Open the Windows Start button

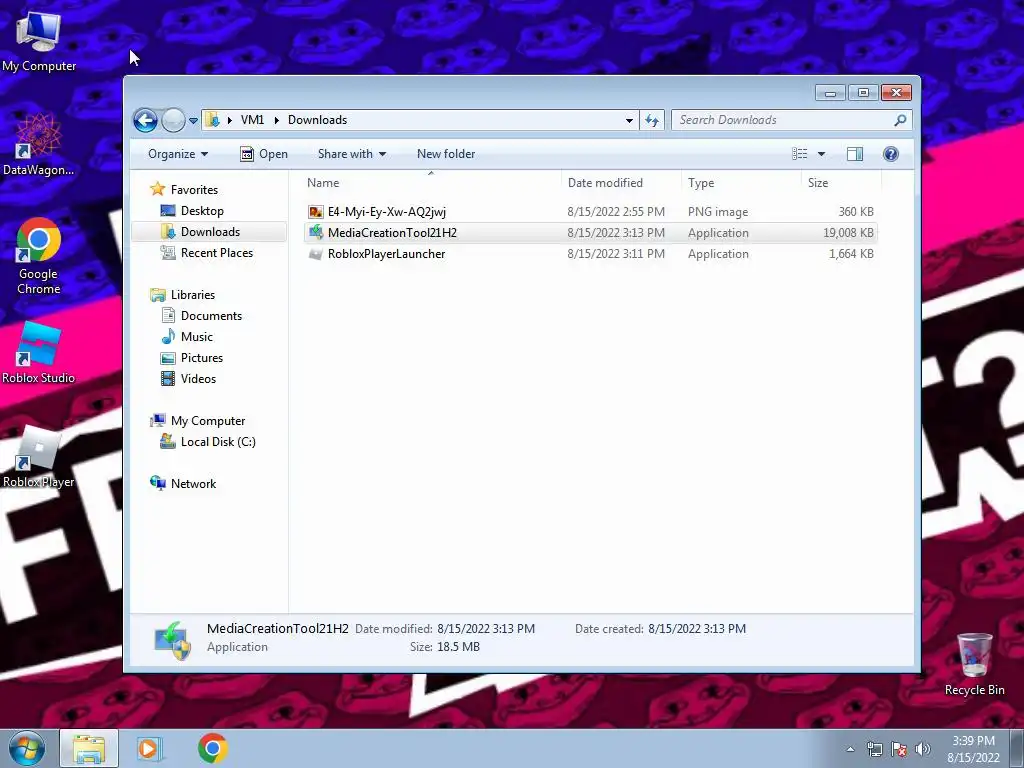pos(27,748)
